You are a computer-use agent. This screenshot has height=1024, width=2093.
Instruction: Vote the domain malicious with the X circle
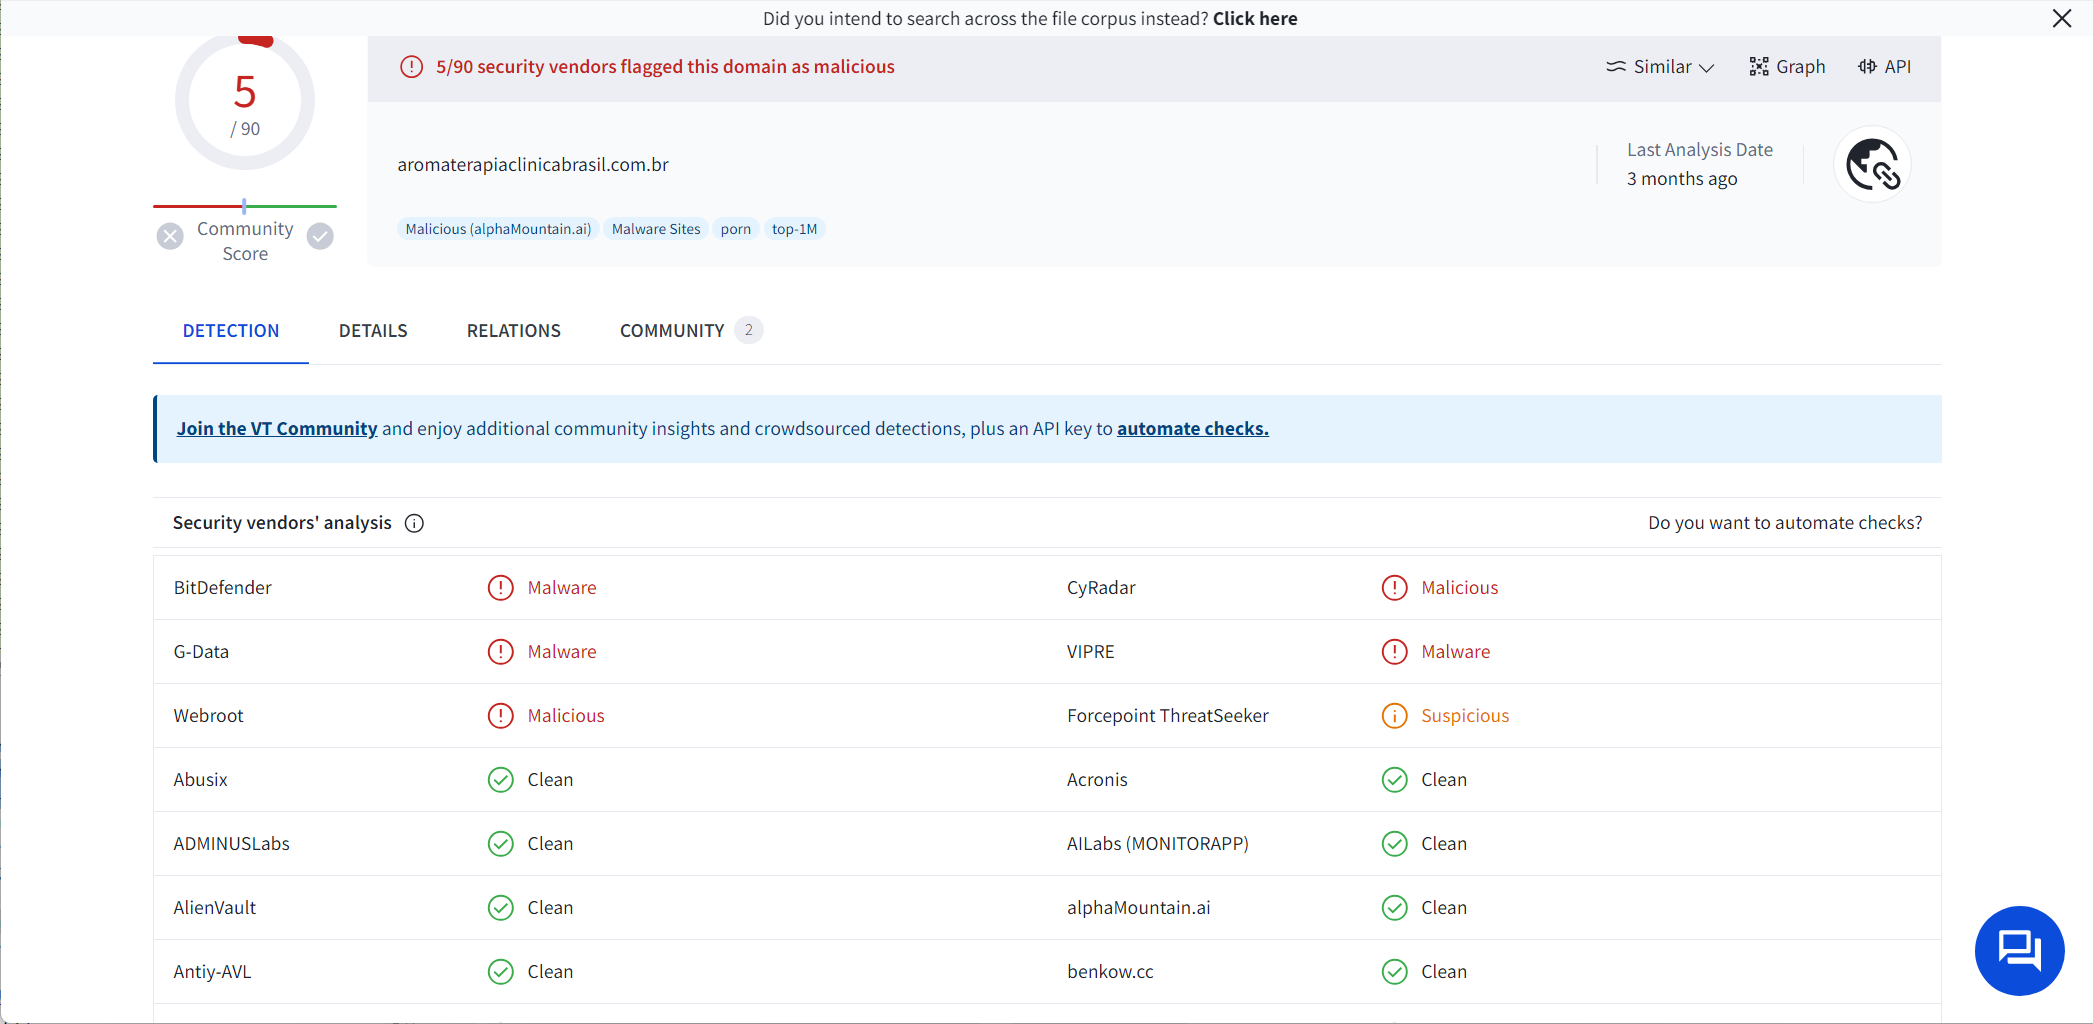coord(169,236)
